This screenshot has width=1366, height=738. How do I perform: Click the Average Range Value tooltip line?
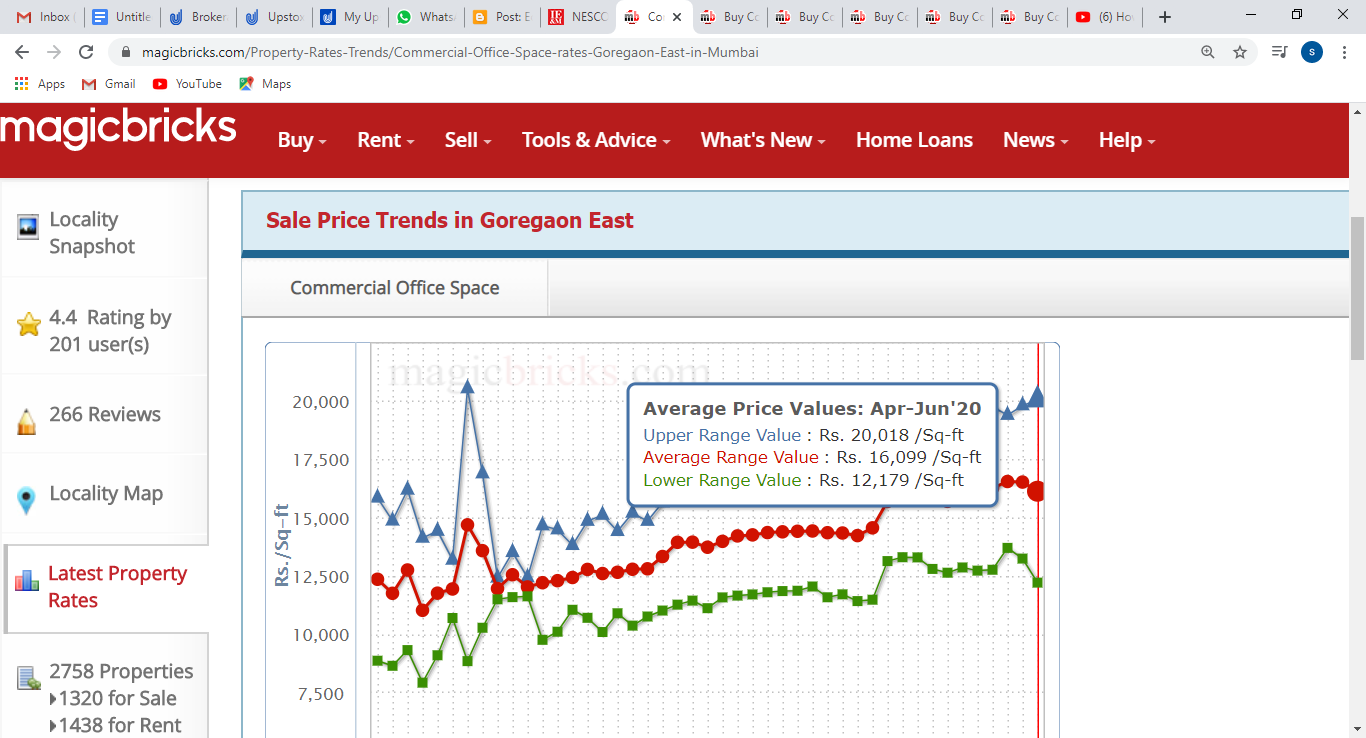[812, 457]
